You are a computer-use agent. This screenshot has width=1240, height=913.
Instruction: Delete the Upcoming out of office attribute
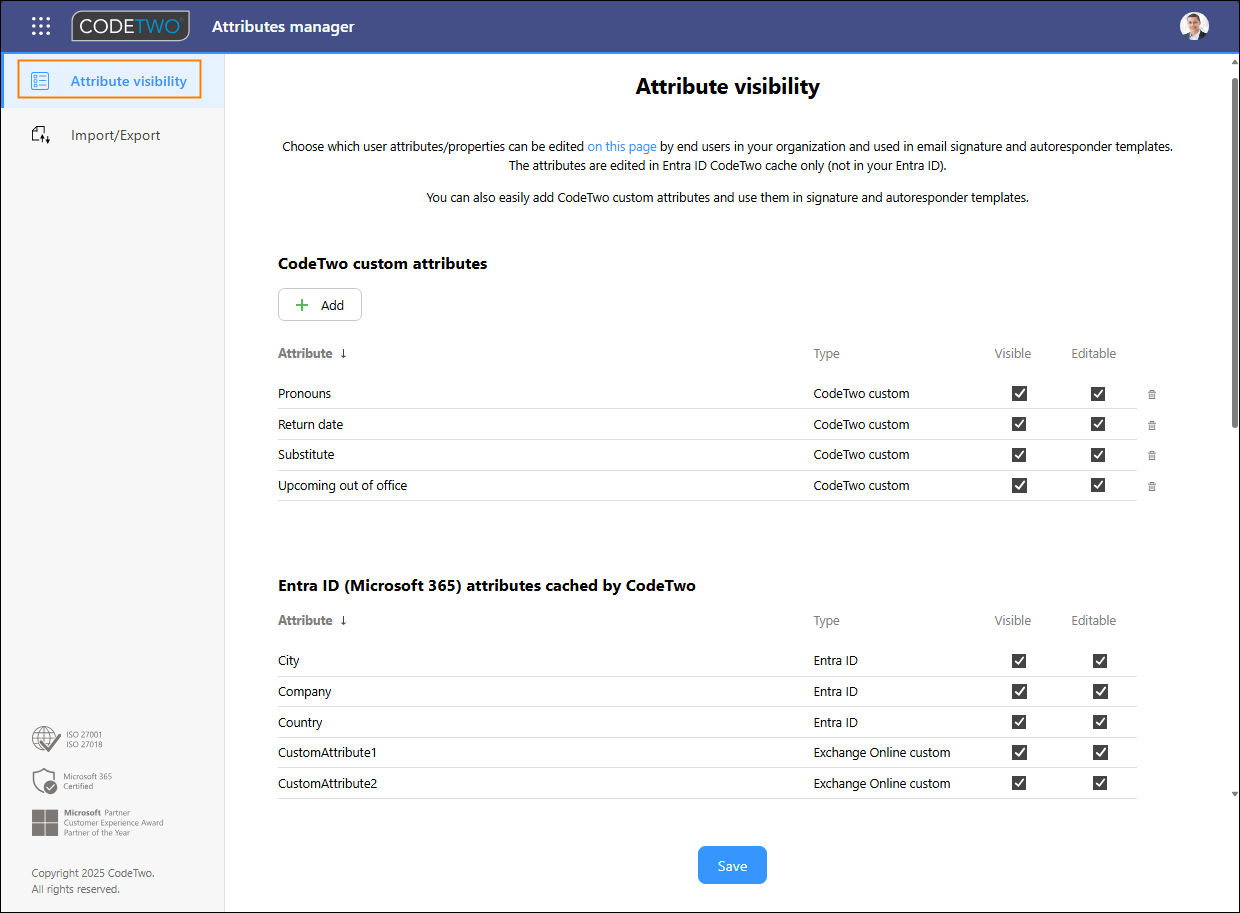click(1152, 486)
